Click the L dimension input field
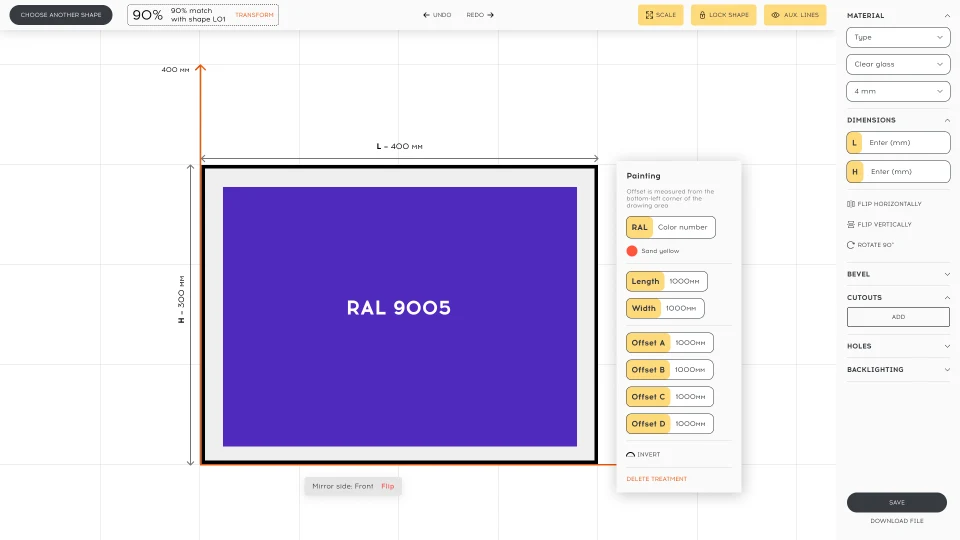Image resolution: width=960 pixels, height=540 pixels. pyautogui.click(x=898, y=143)
